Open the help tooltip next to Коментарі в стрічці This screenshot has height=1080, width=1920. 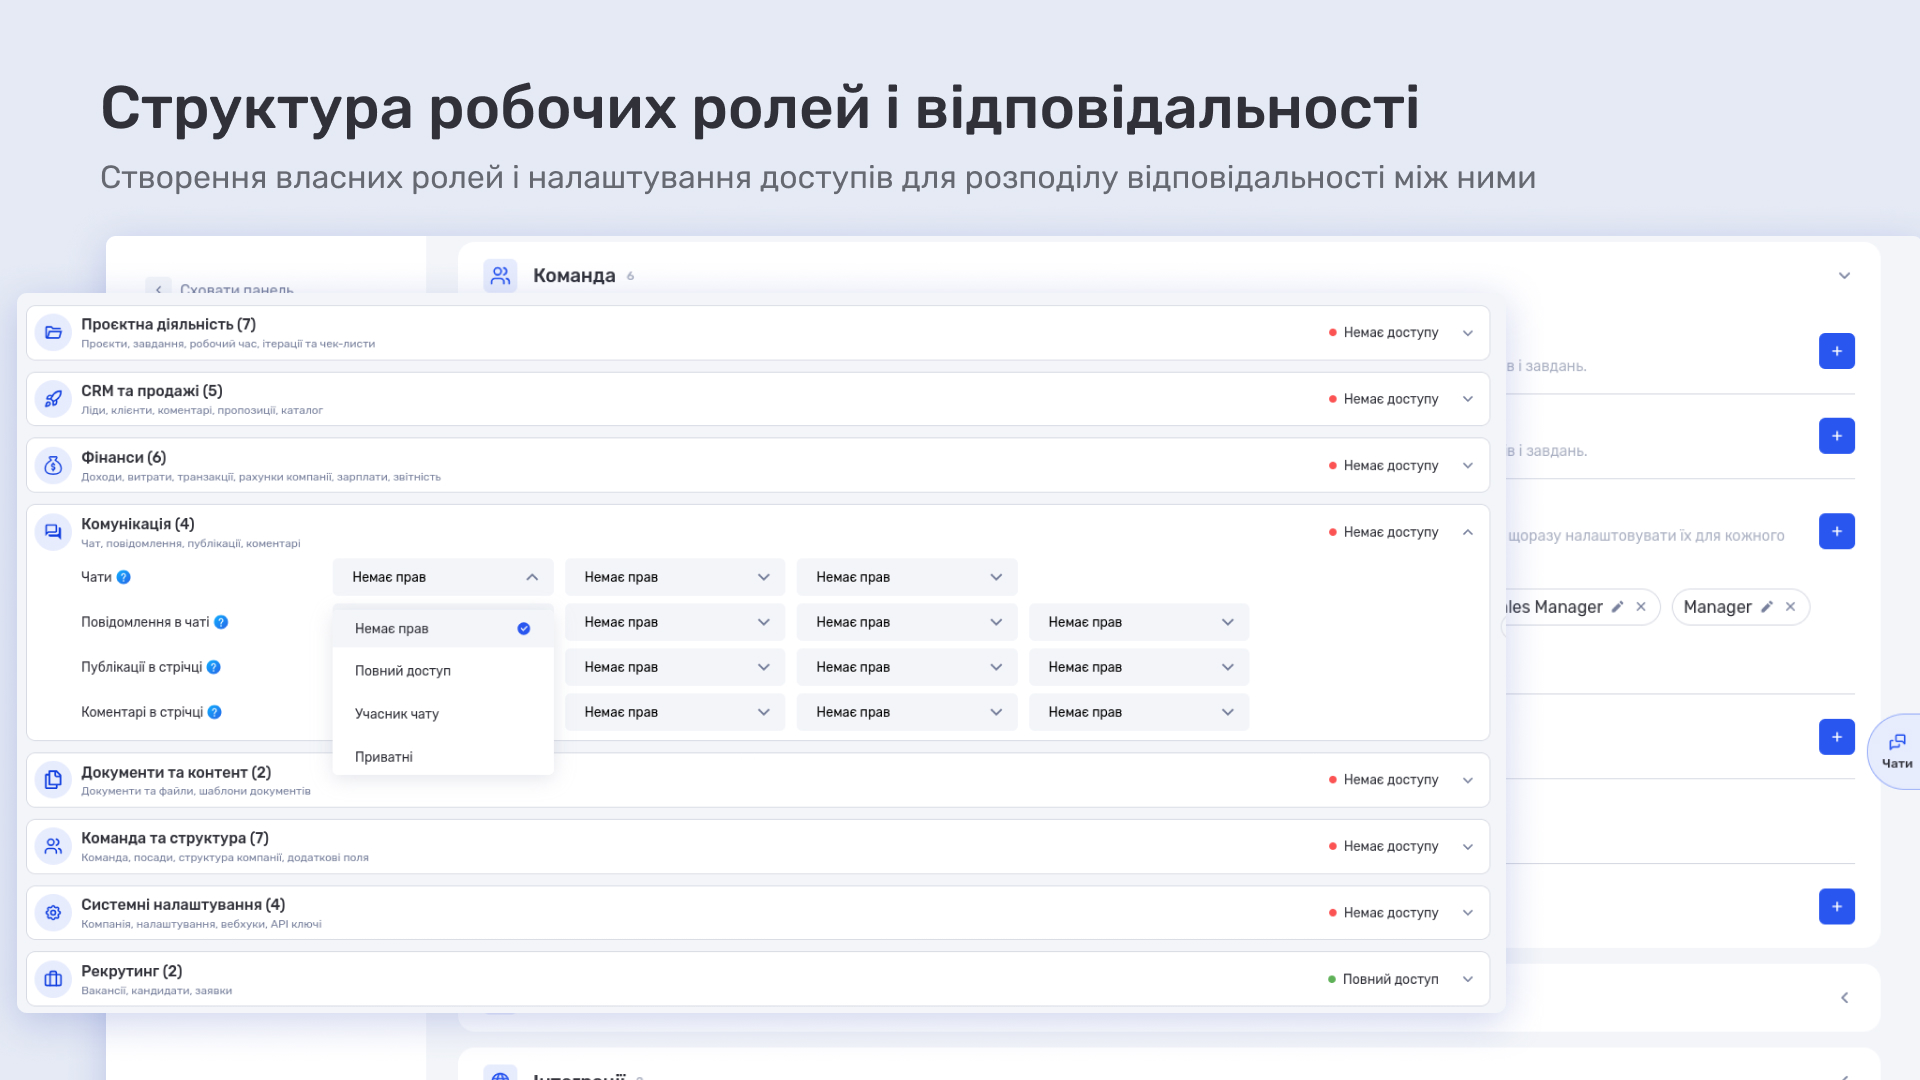[214, 712]
